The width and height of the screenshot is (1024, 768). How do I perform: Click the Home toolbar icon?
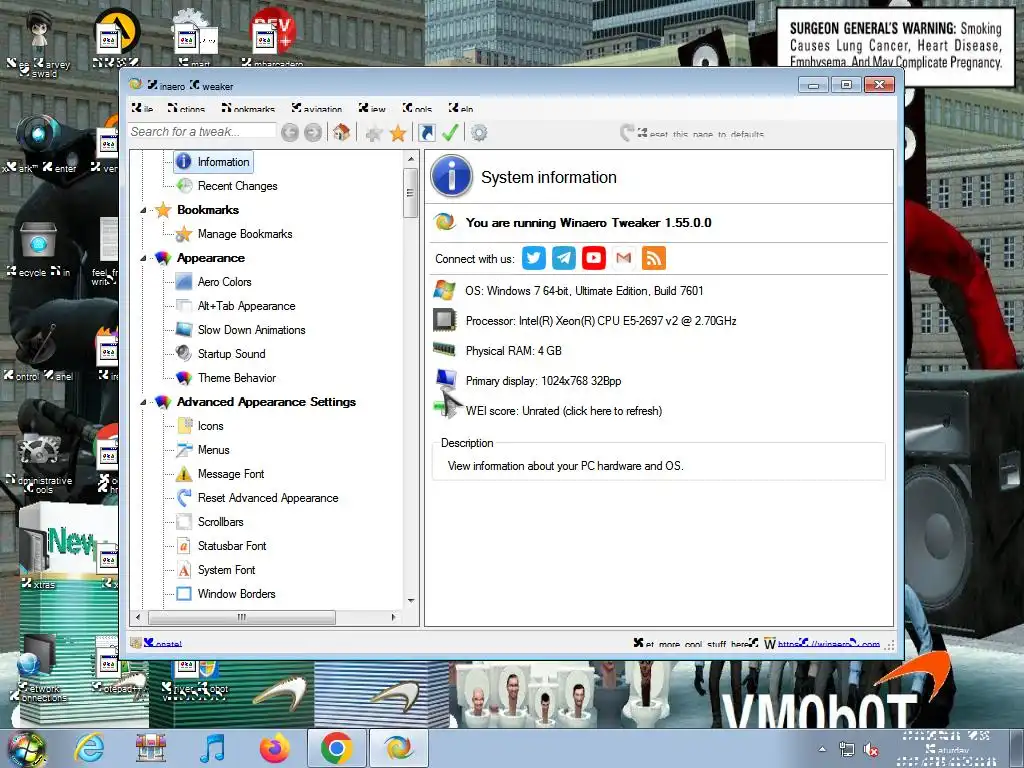click(341, 133)
